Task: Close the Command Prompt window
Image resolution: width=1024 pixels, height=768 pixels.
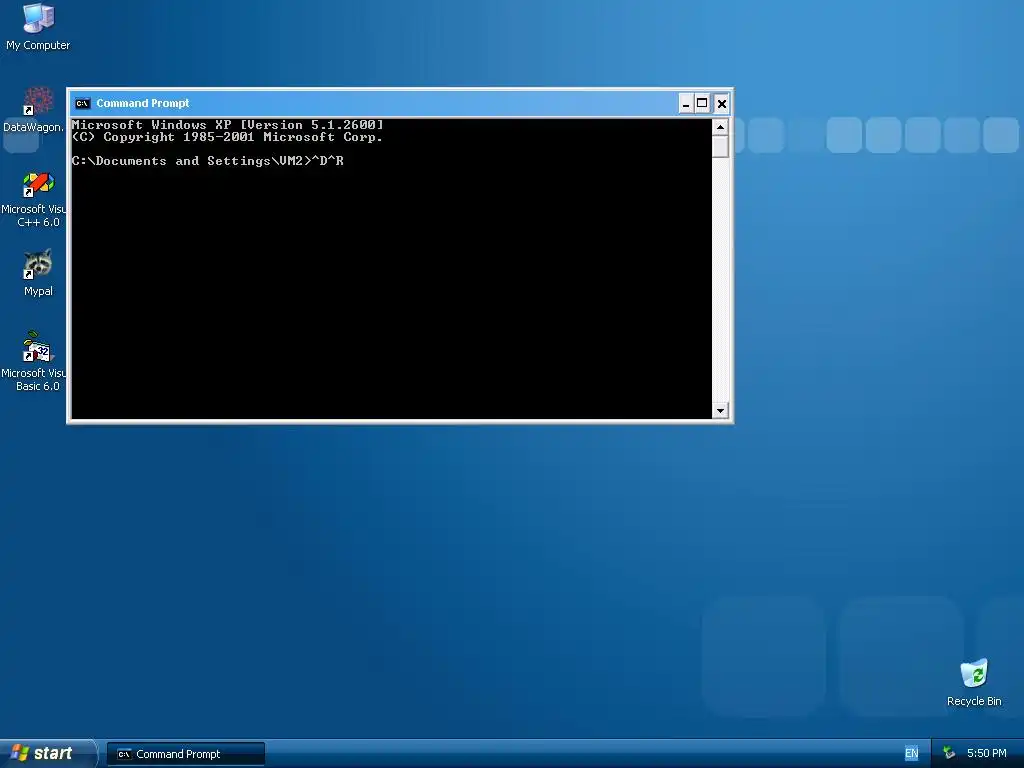Action: [x=722, y=103]
